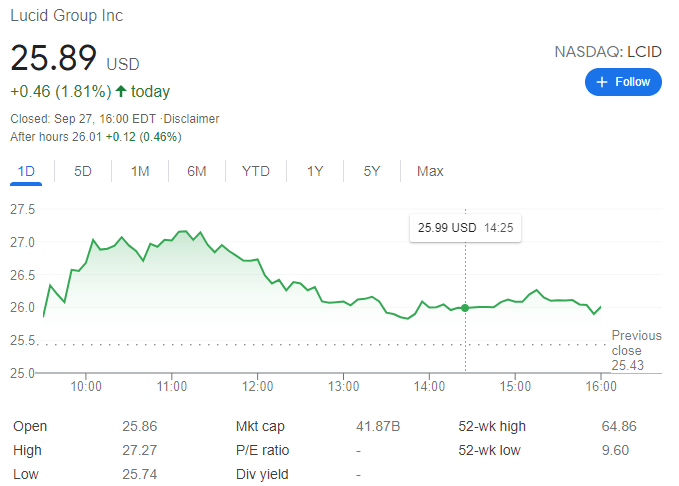Select the YTD chart tab
679x486 pixels.
pyautogui.click(x=256, y=171)
